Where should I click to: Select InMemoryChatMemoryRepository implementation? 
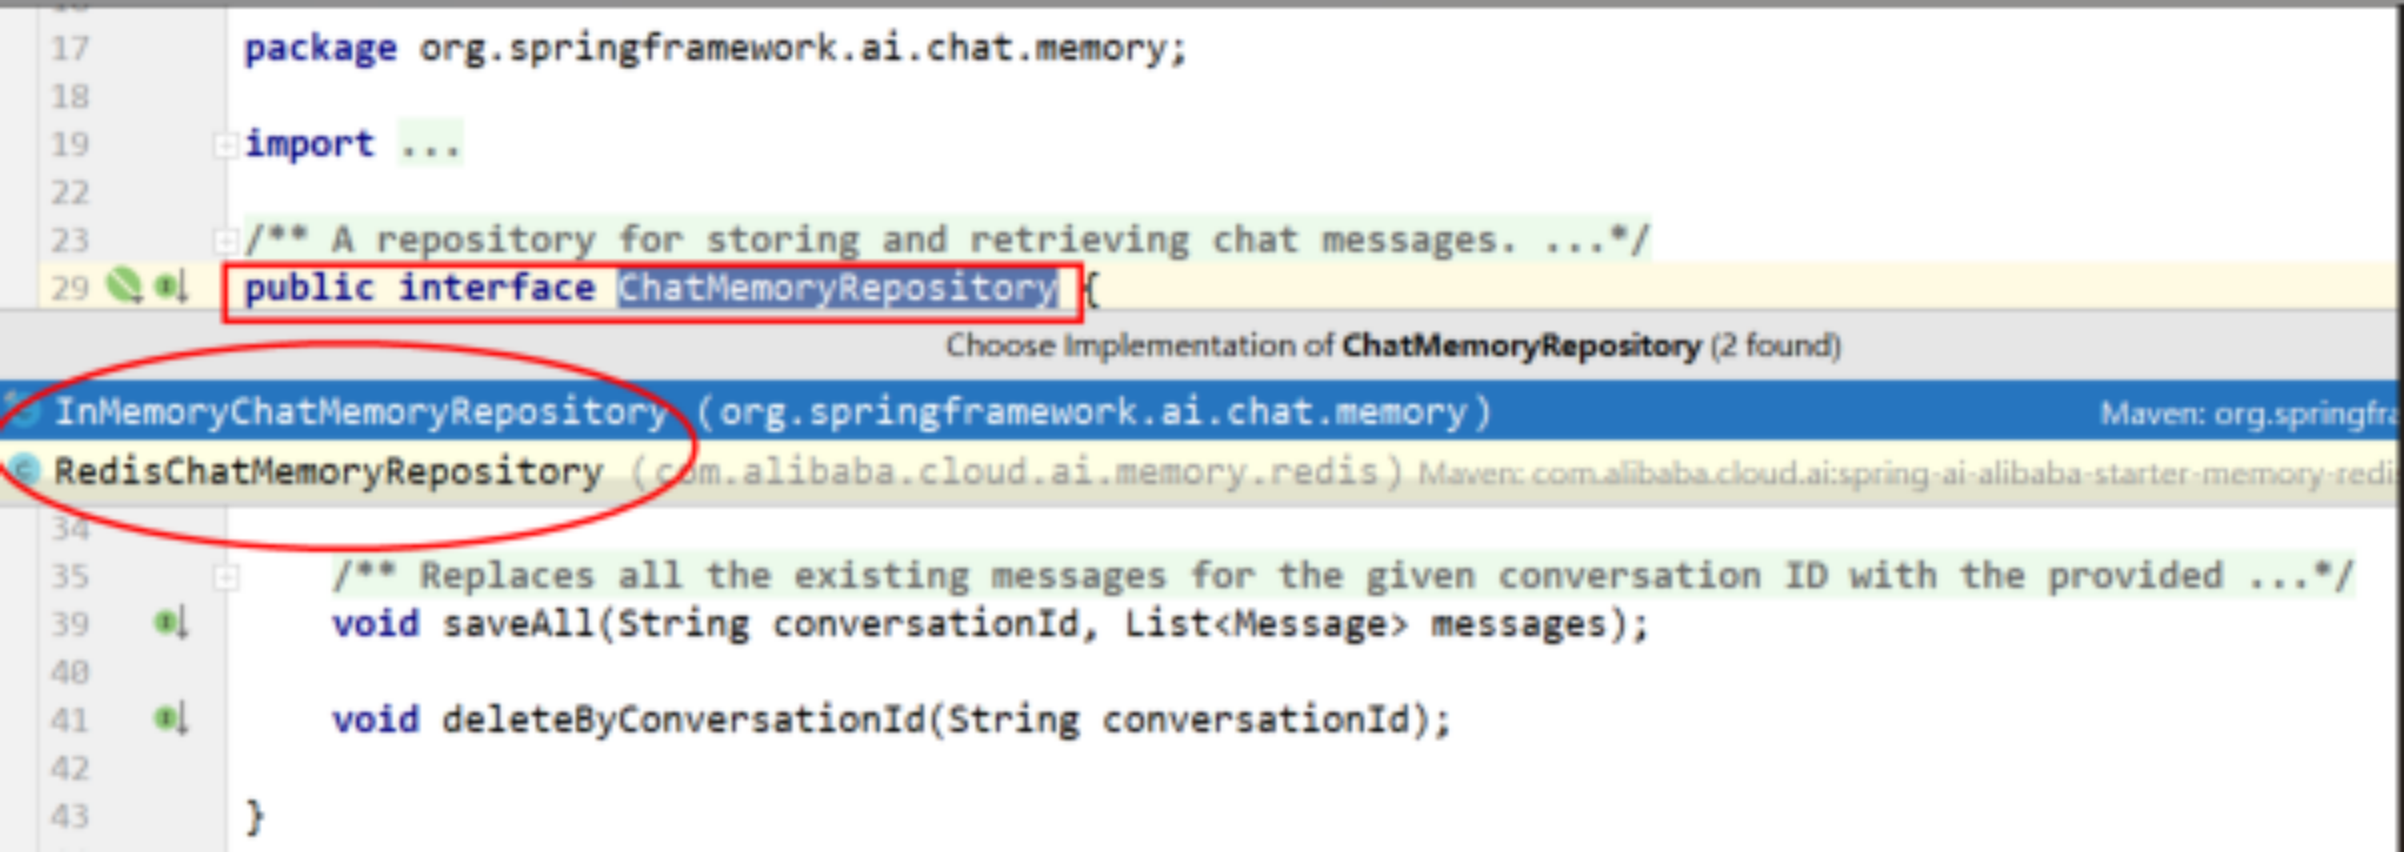[x=1200, y=411]
